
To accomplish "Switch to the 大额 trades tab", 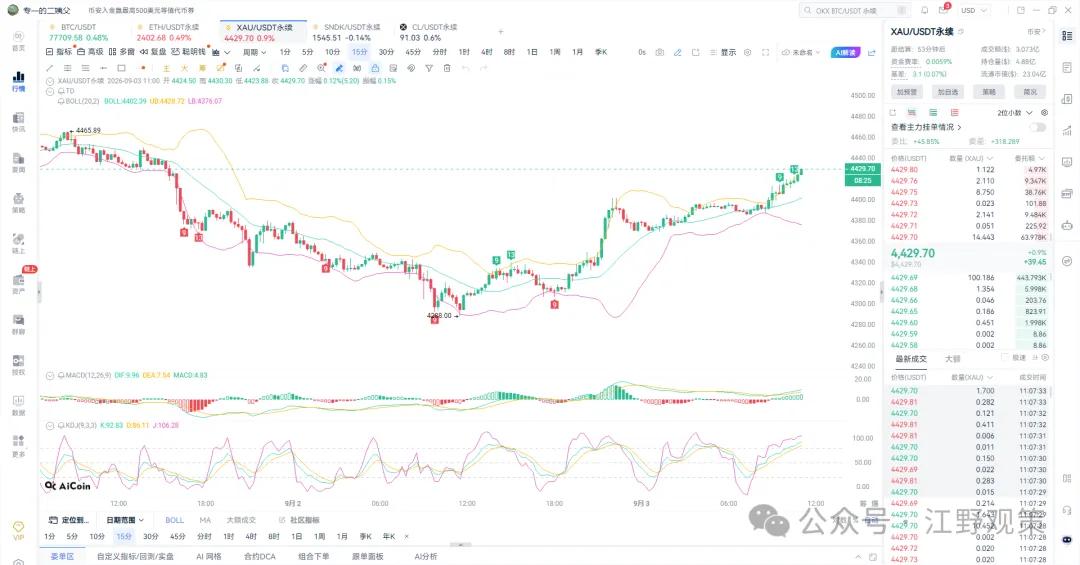I will click(x=953, y=359).
